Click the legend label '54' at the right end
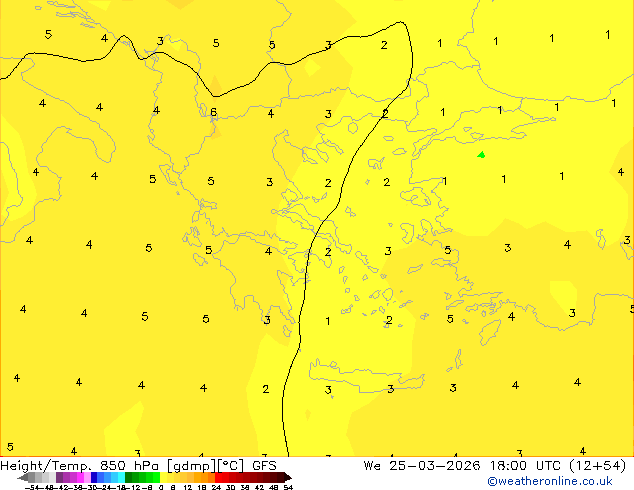This screenshot has height=490, width=634. pyautogui.click(x=288, y=487)
